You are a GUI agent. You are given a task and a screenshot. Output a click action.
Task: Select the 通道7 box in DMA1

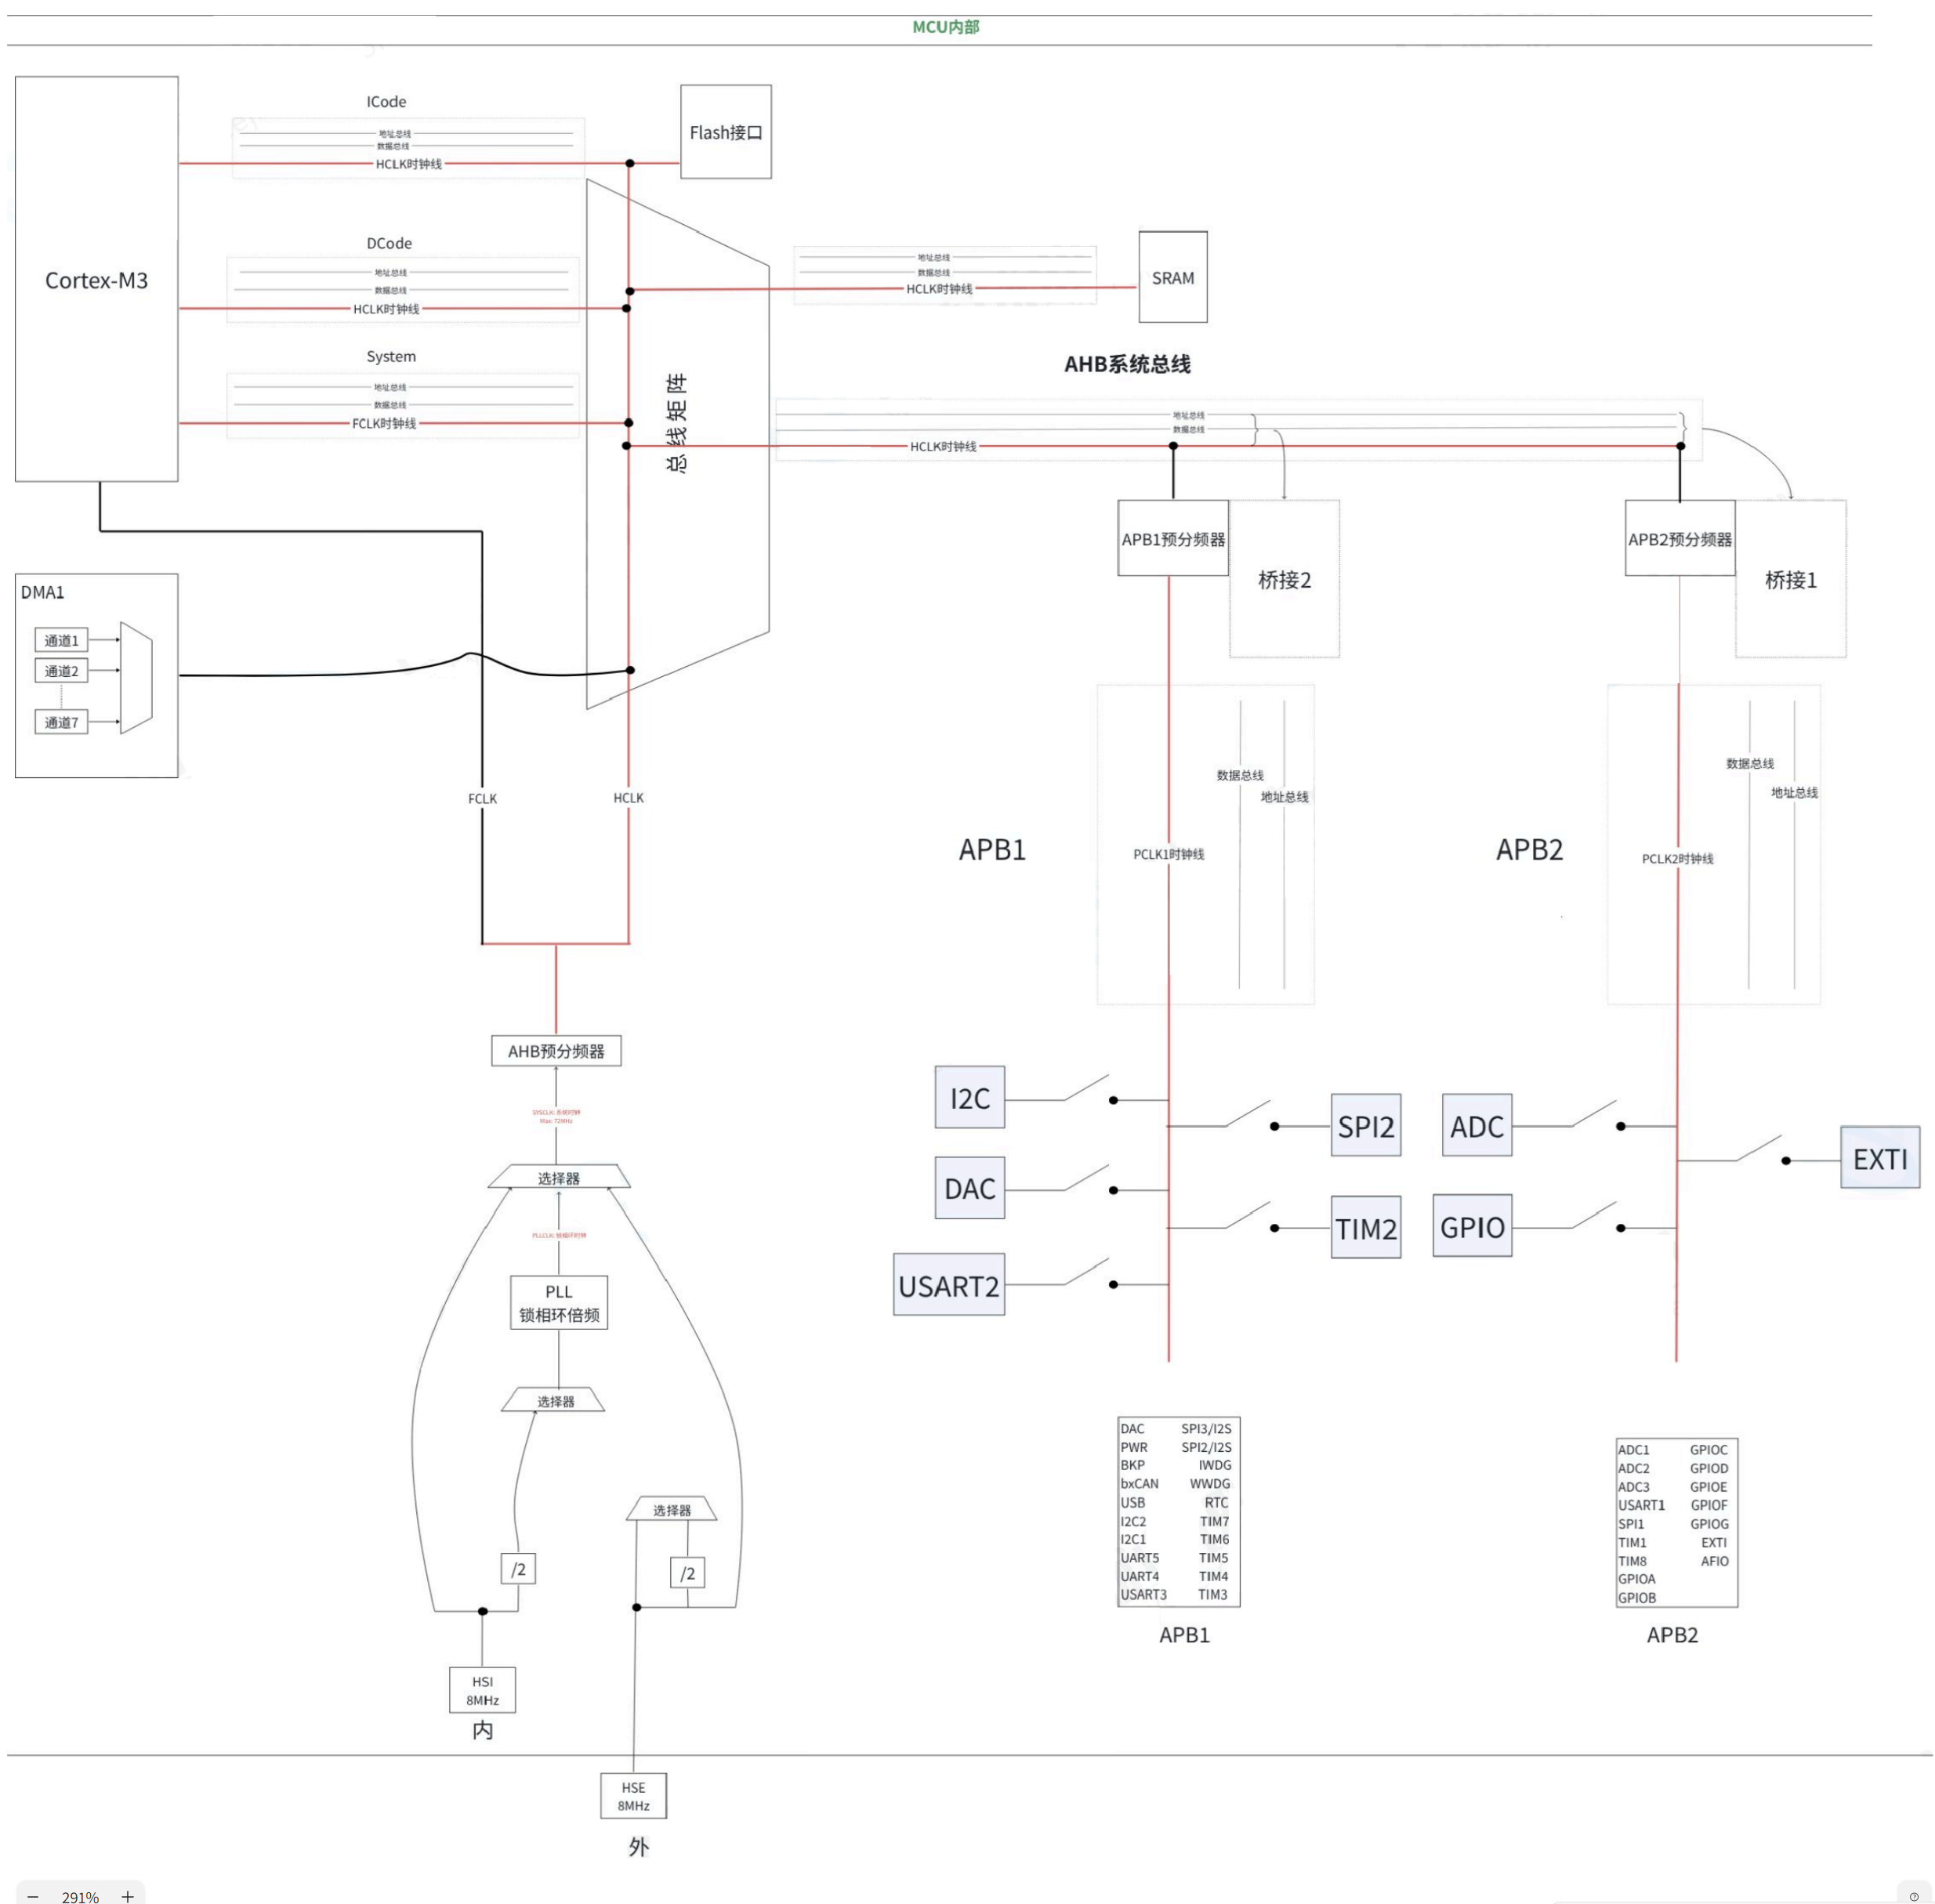(x=61, y=722)
